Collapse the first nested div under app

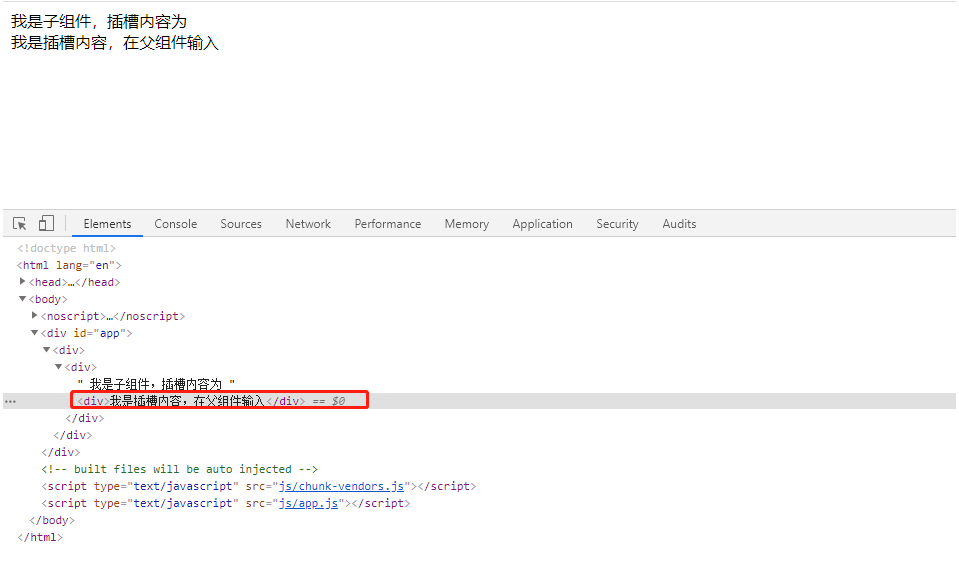(x=46, y=350)
